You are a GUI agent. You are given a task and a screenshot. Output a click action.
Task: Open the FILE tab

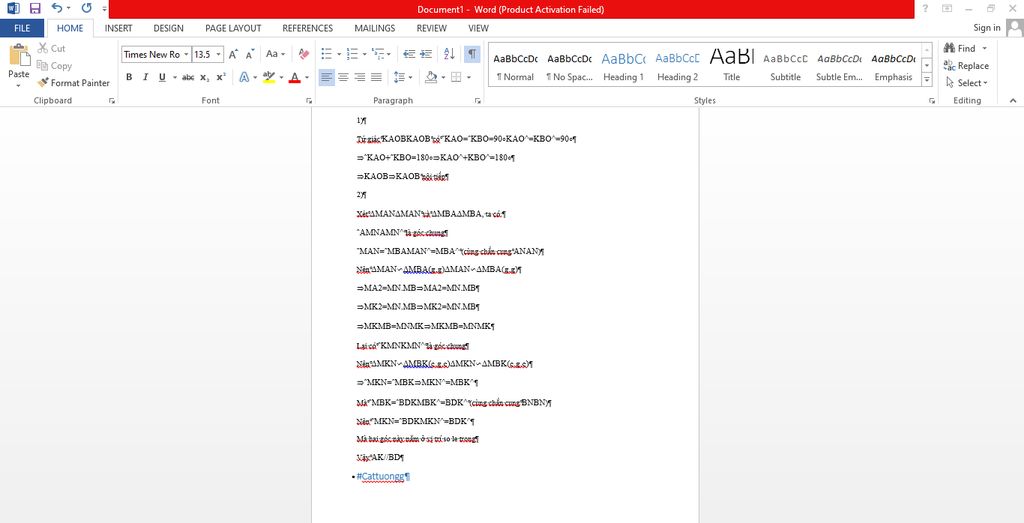click(22, 28)
